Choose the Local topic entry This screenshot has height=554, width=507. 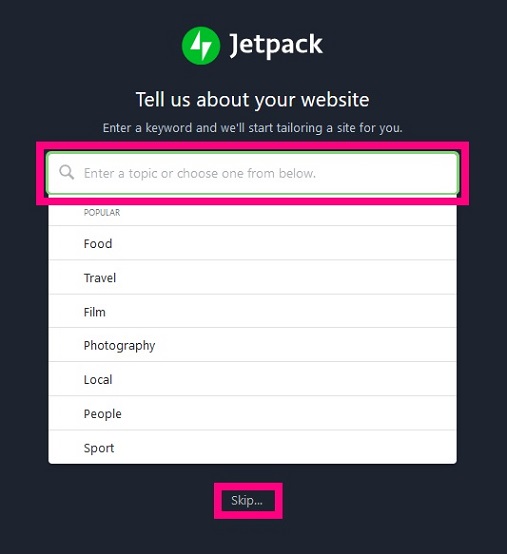(x=253, y=379)
